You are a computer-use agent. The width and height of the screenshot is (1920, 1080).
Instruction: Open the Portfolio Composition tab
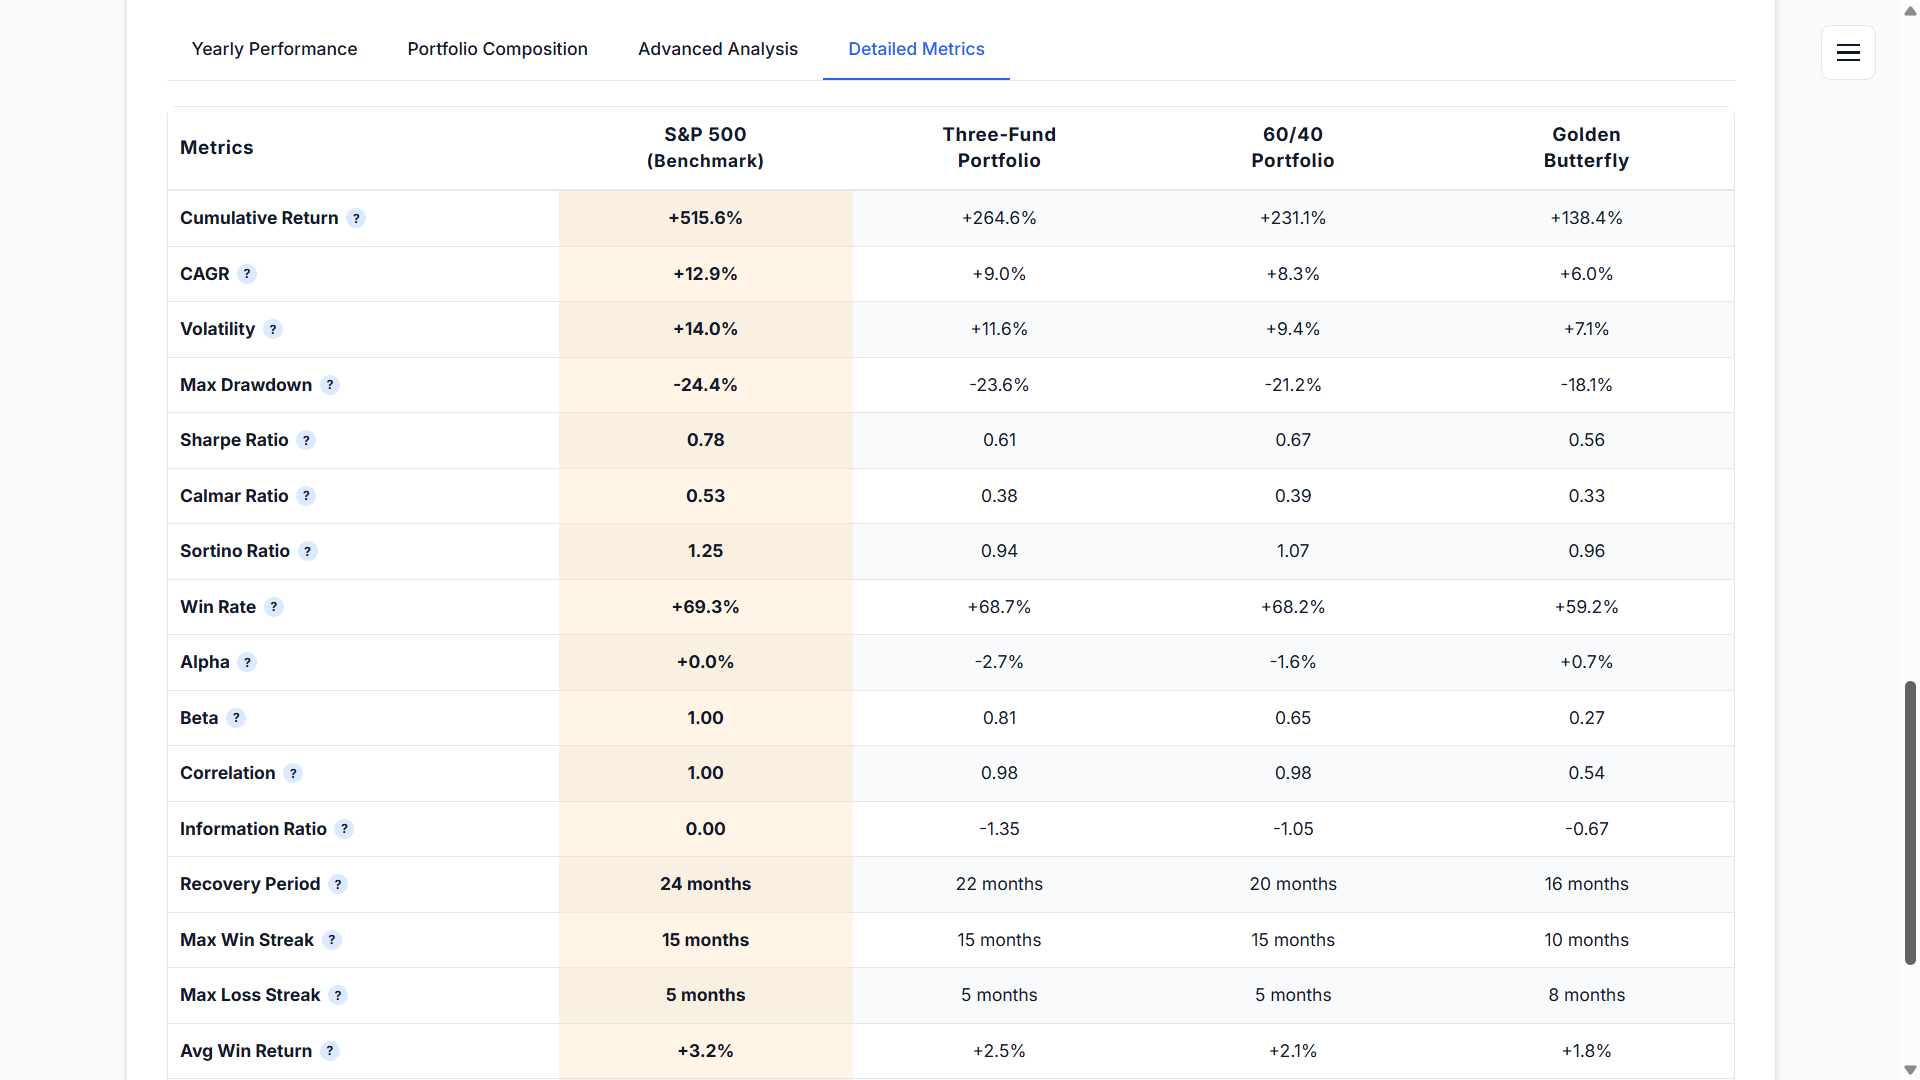(x=497, y=49)
